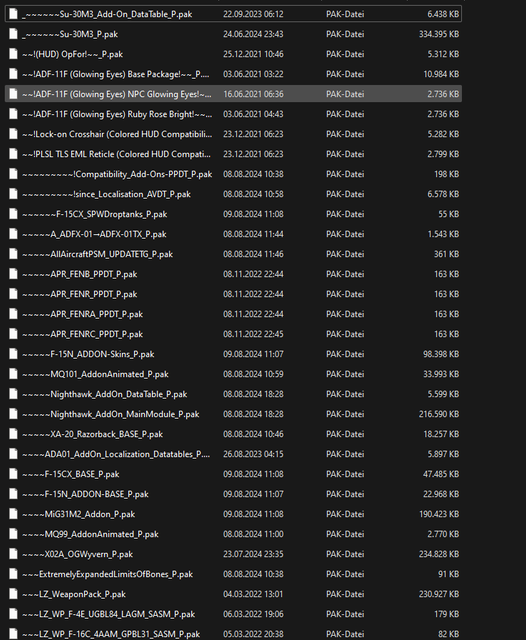The width and height of the screenshot is (526, 640).
Task: Click the date 24.06.2024 23:43
Action: (x=253, y=34)
